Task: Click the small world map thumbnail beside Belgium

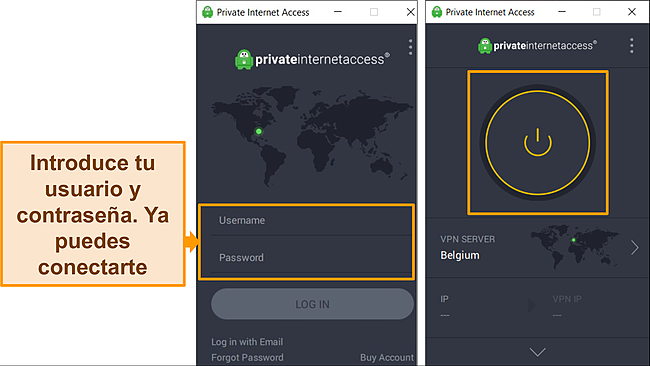Action: (575, 246)
